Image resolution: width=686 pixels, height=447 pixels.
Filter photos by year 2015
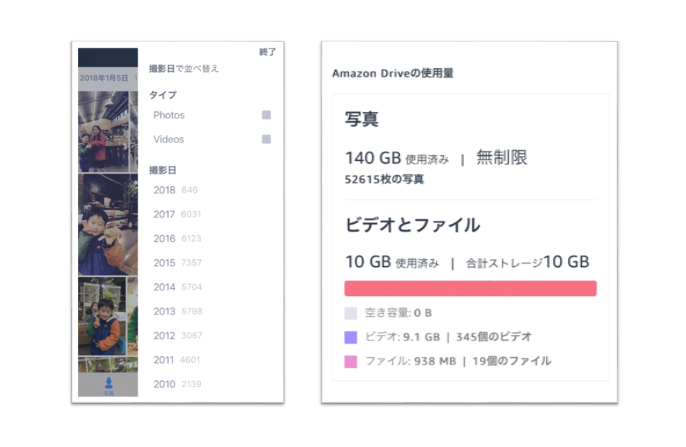pyautogui.click(x=177, y=263)
